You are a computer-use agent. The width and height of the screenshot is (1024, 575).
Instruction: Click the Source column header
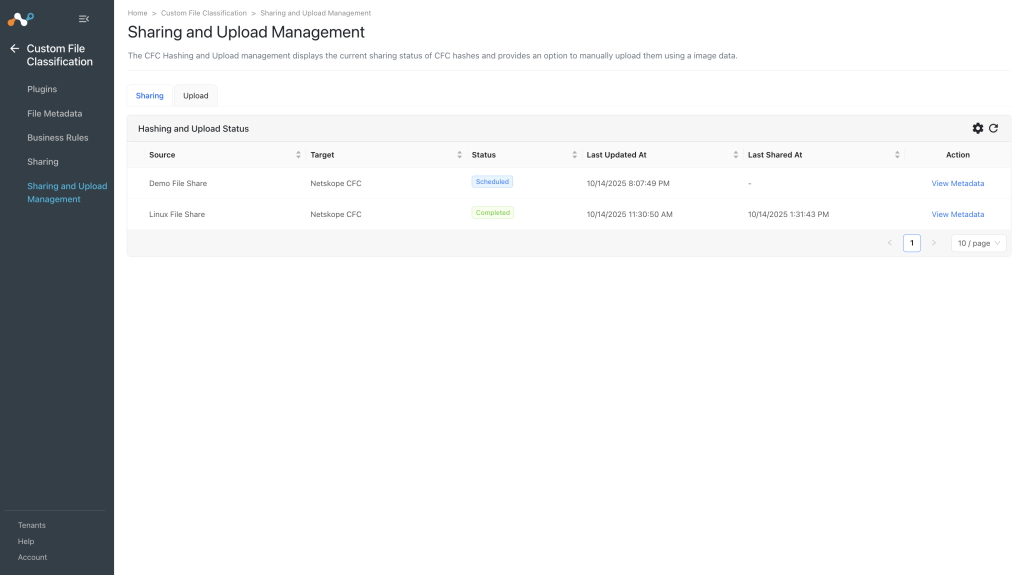[162, 155]
